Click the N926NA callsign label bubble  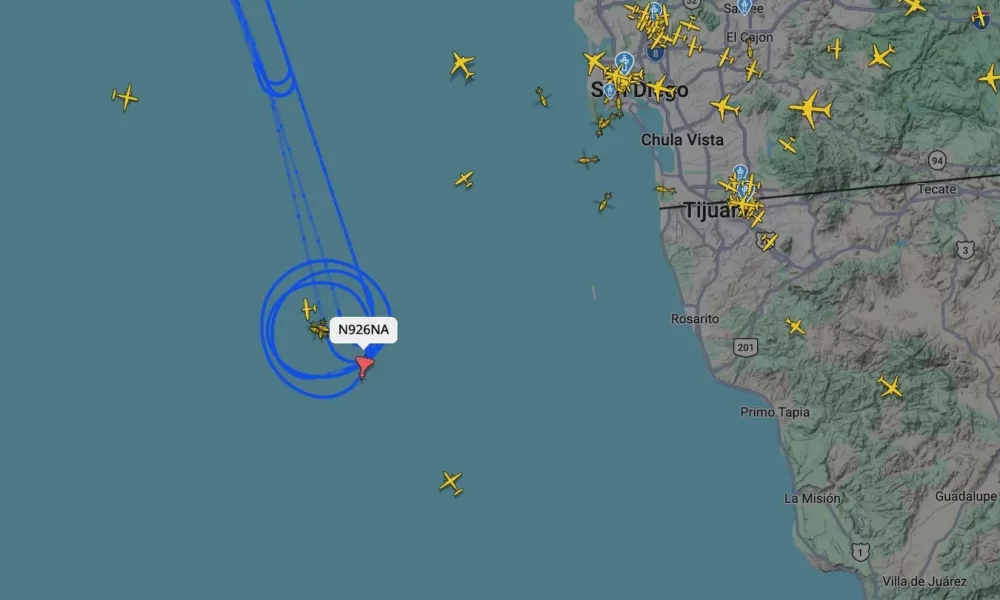coord(364,330)
